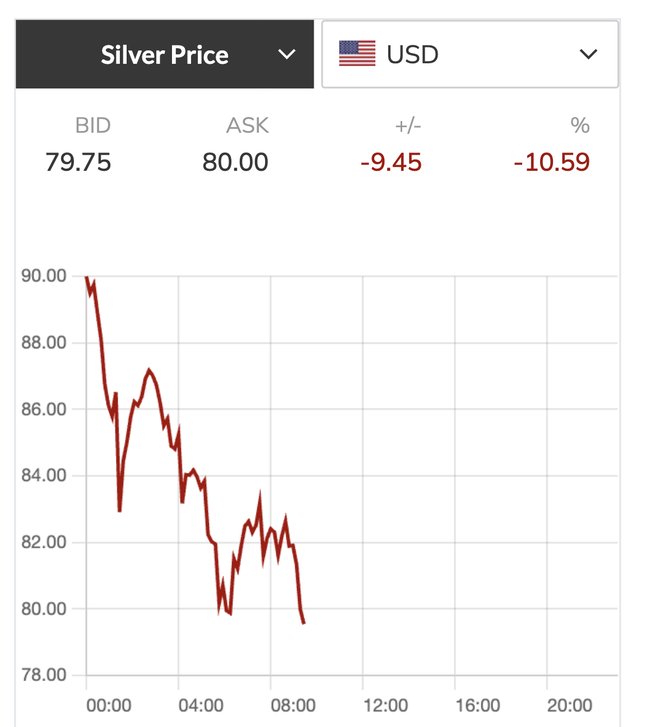Click the 20:00 time axis label
This screenshot has height=727, width=660.
click(x=569, y=705)
